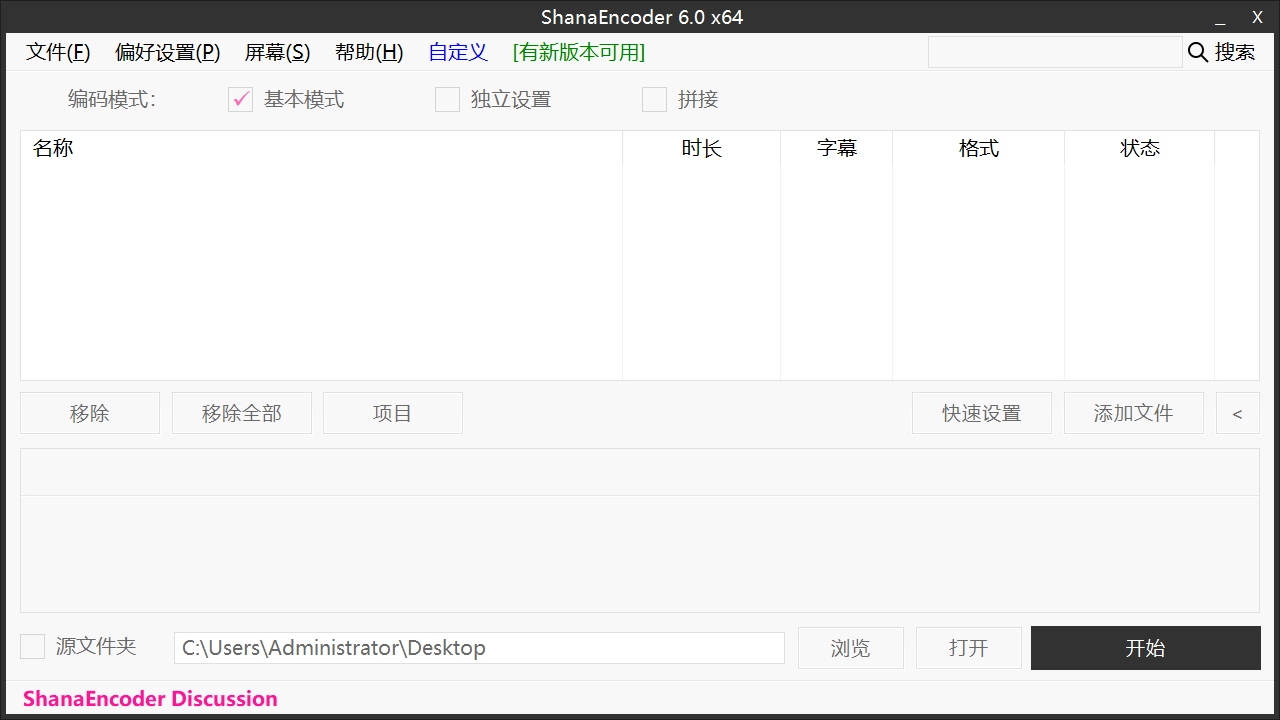Click the 搜索 label button

pos(1235,52)
